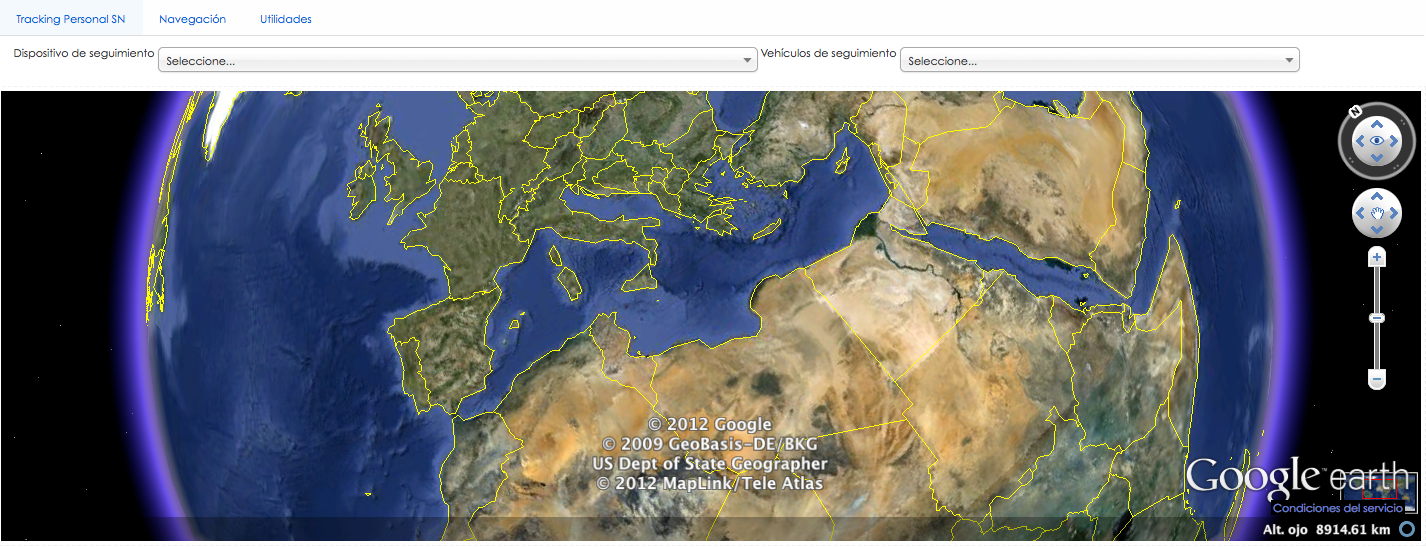
Task: Pan map up with hand joystick arrow
Action: pyautogui.click(x=1377, y=196)
